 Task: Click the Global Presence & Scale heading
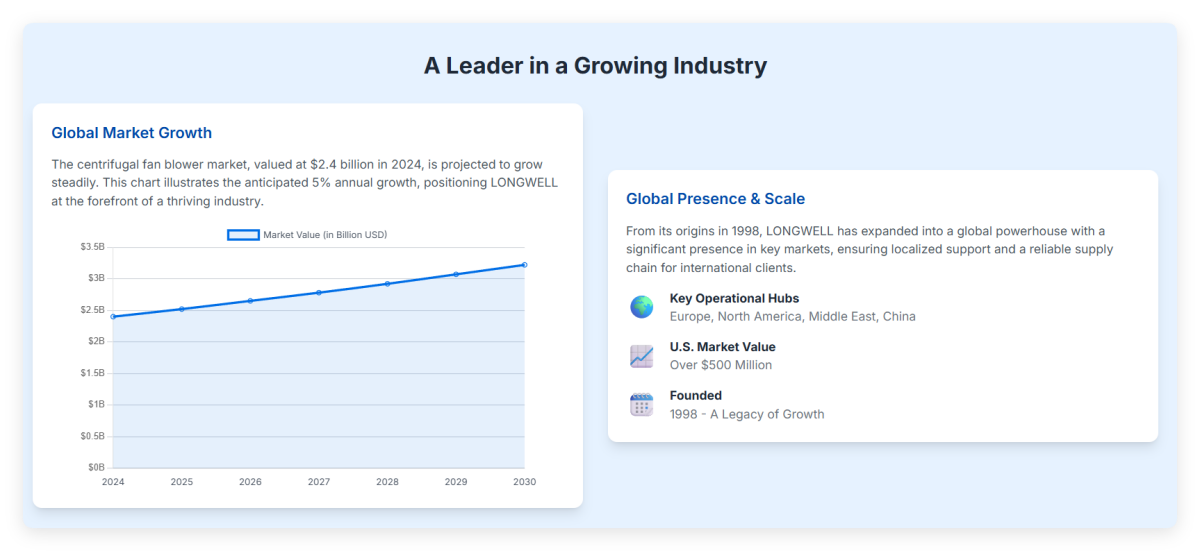pos(716,199)
